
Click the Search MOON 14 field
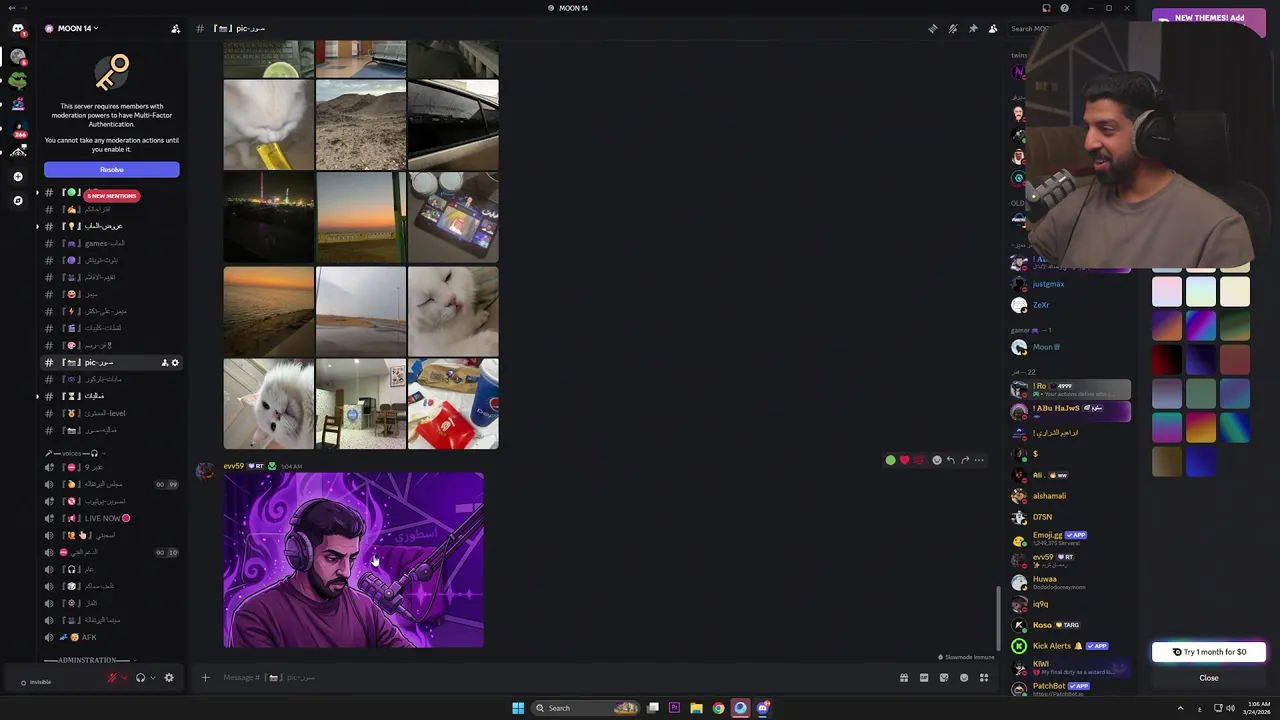pyautogui.click(x=1029, y=28)
